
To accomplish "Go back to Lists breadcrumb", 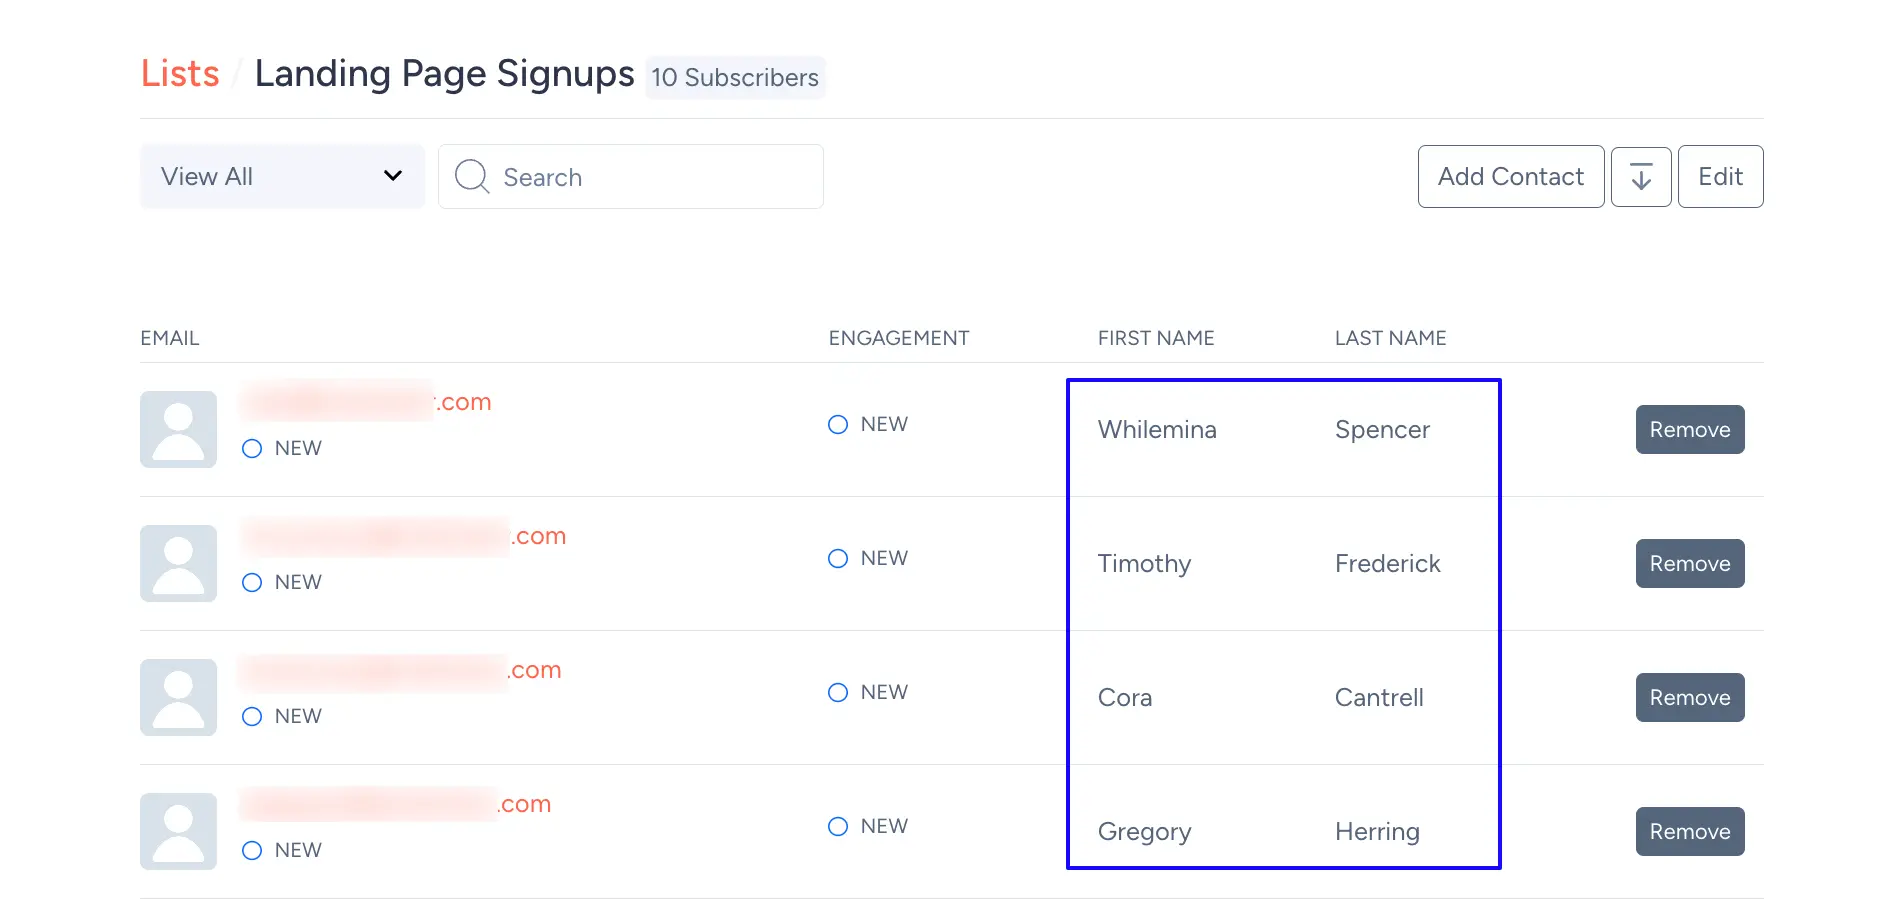I will tap(180, 74).
